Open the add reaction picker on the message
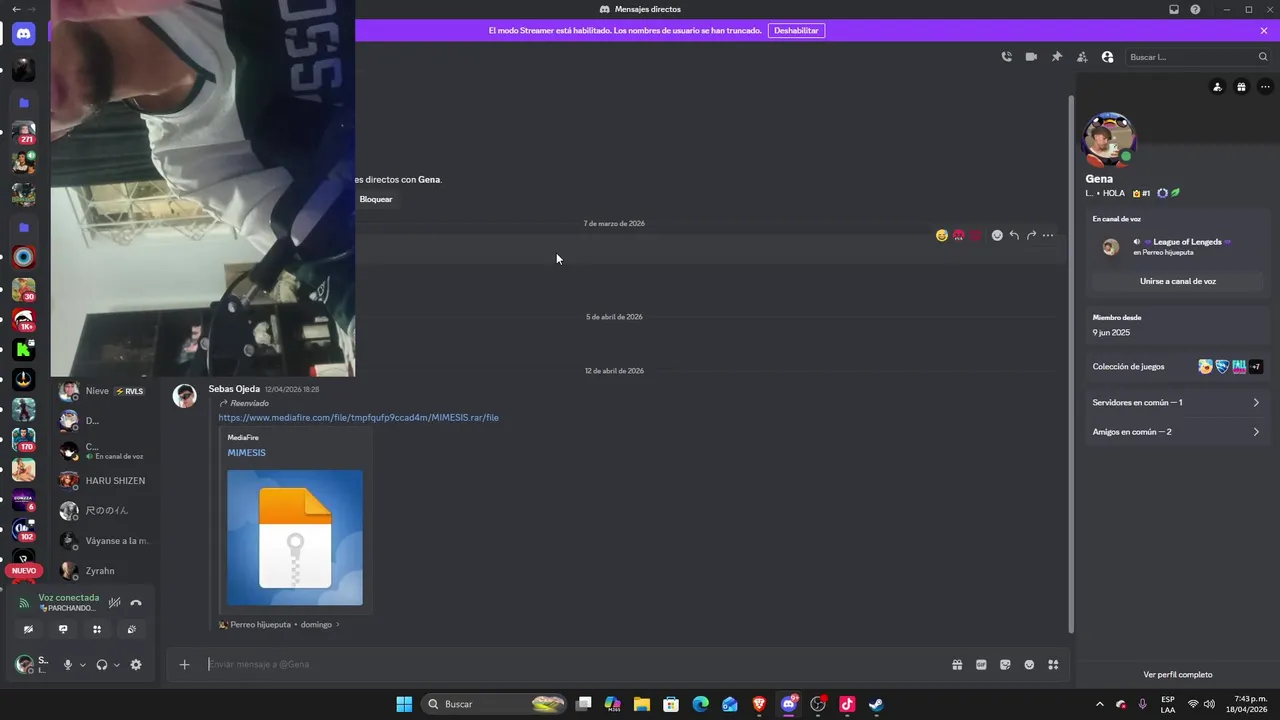 pos(997,236)
